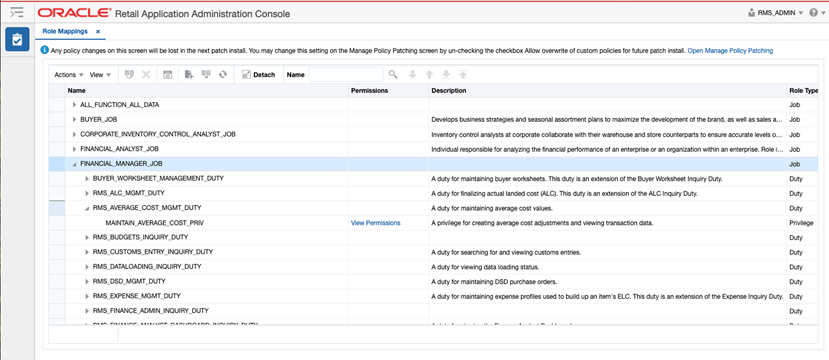Viewport: 829px width, 360px height.
Task: Click description 'A duty for searching for and viewing customs entries.'
Action: (x=506, y=252)
